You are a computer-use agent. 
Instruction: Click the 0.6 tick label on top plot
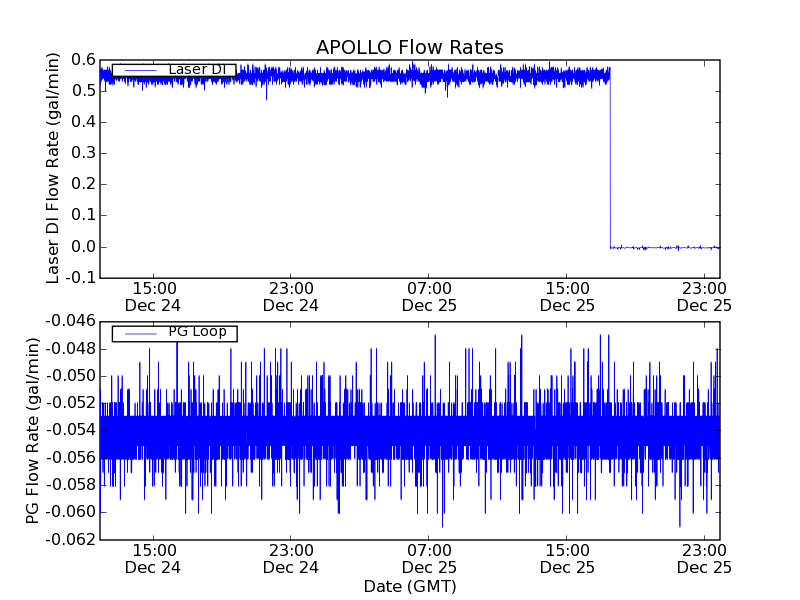tap(83, 60)
